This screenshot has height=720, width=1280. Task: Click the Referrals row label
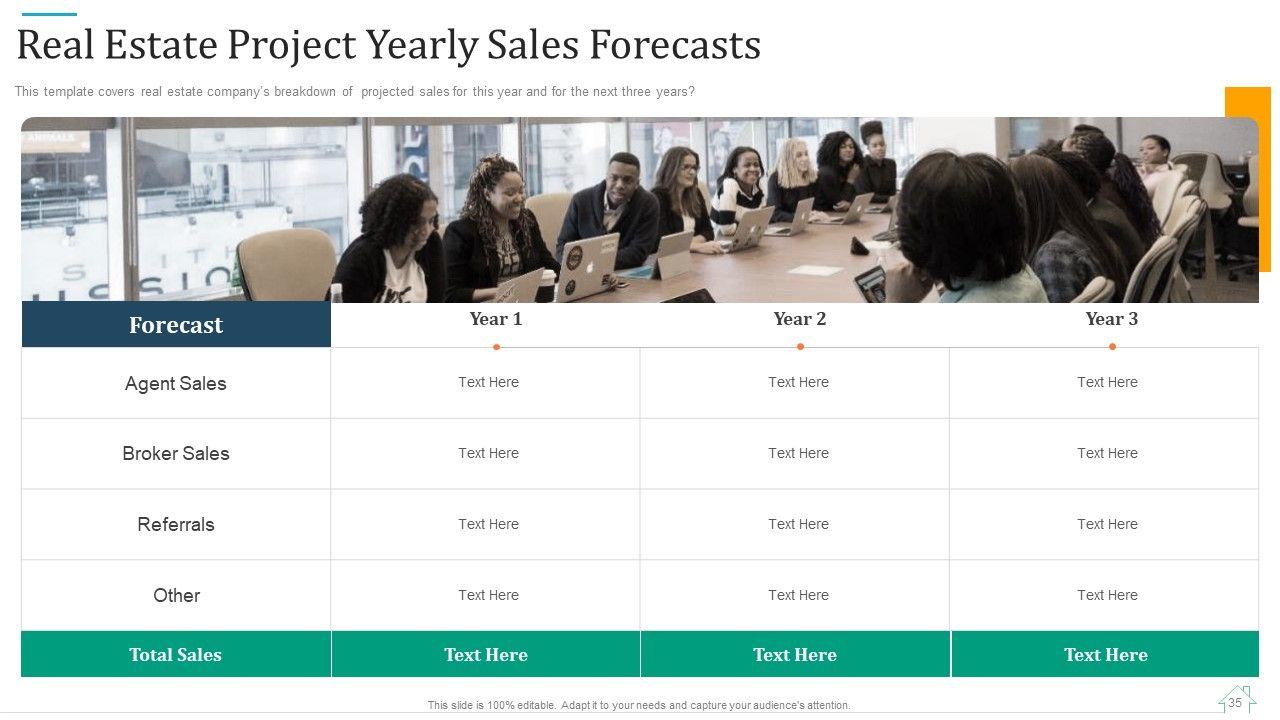(176, 524)
